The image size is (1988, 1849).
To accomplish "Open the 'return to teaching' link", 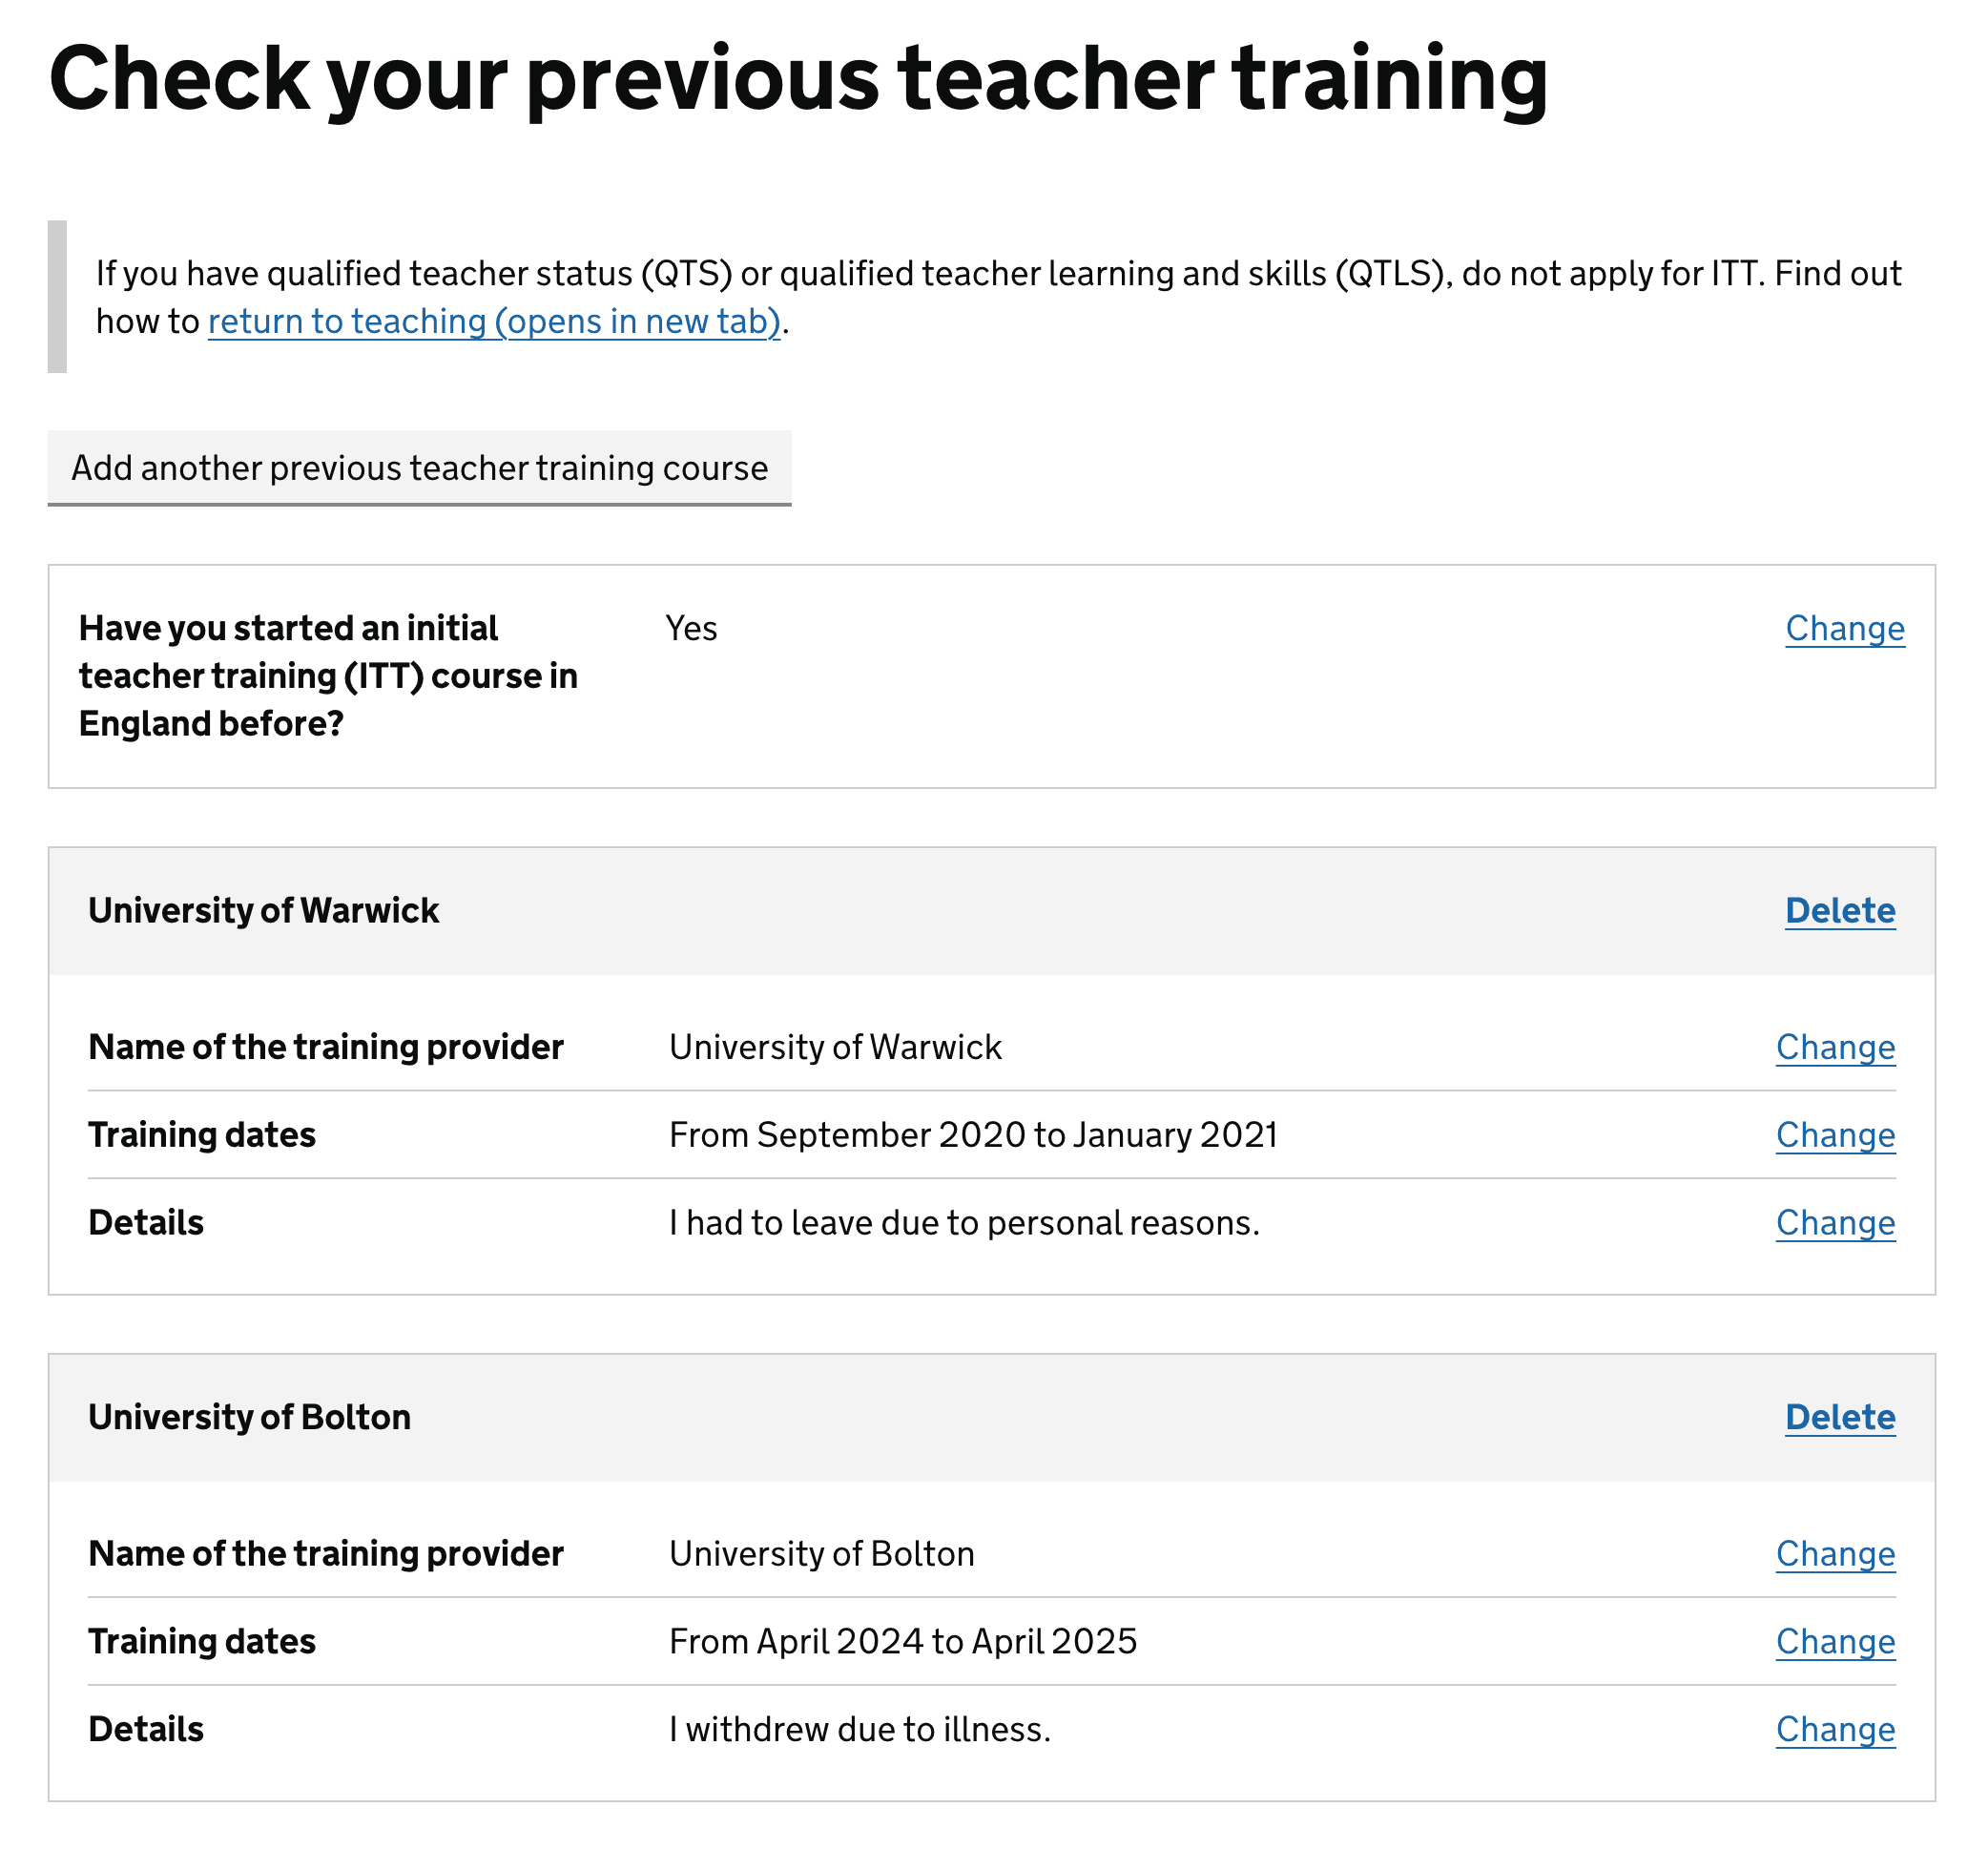I will (x=494, y=322).
